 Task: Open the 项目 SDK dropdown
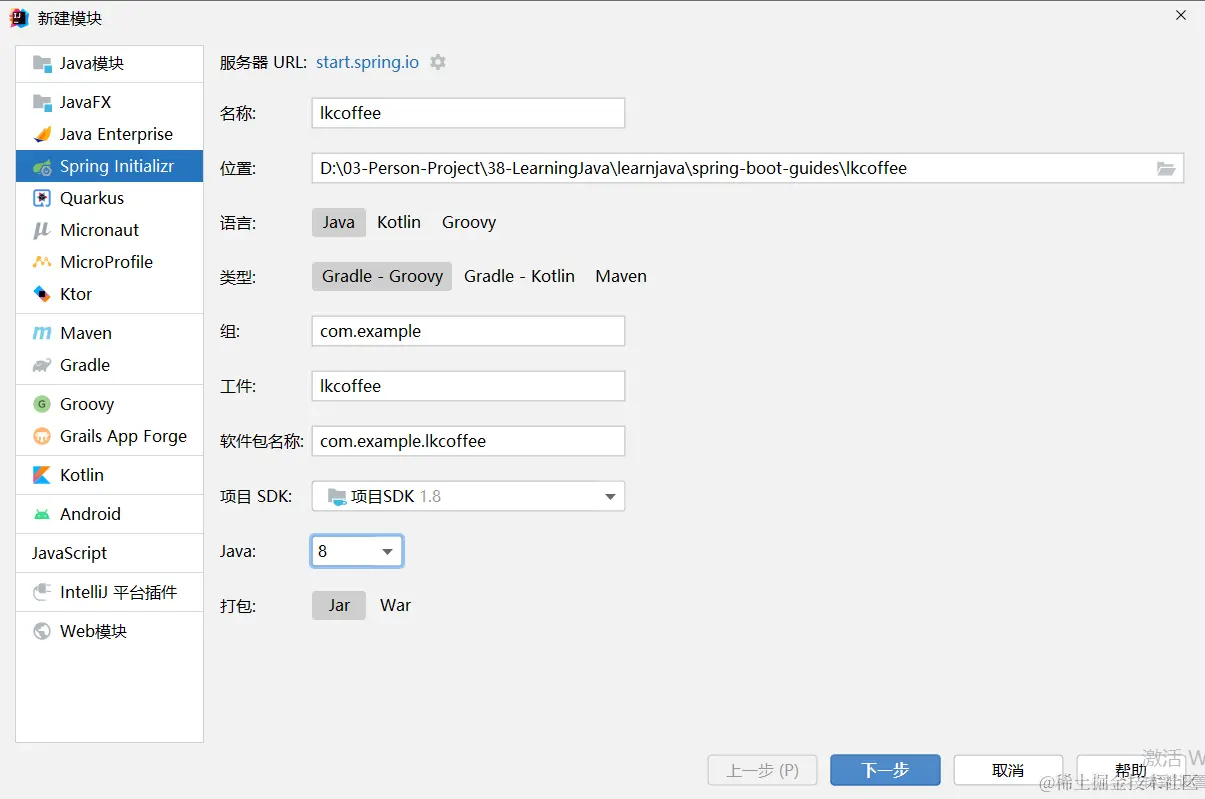click(x=468, y=496)
